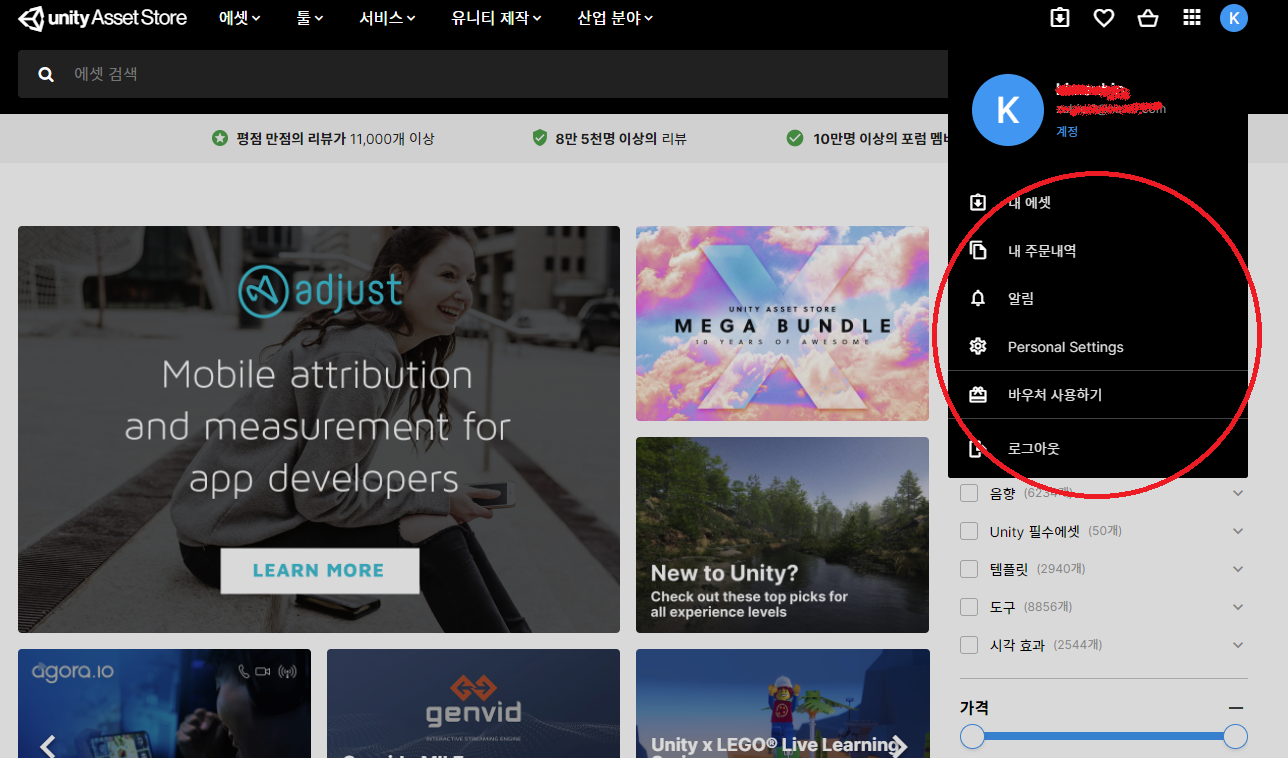Click the green star review badge icon
Viewport: 1288px width, 758px height.
point(219,138)
